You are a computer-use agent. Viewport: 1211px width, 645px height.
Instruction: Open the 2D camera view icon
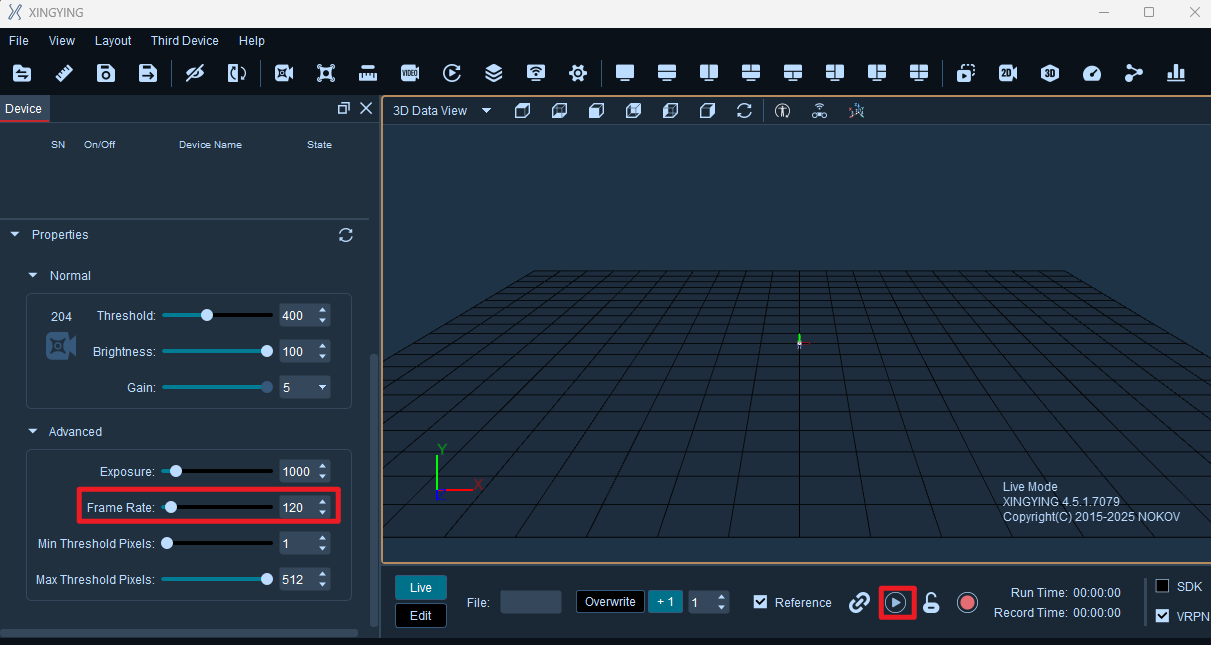1008,73
